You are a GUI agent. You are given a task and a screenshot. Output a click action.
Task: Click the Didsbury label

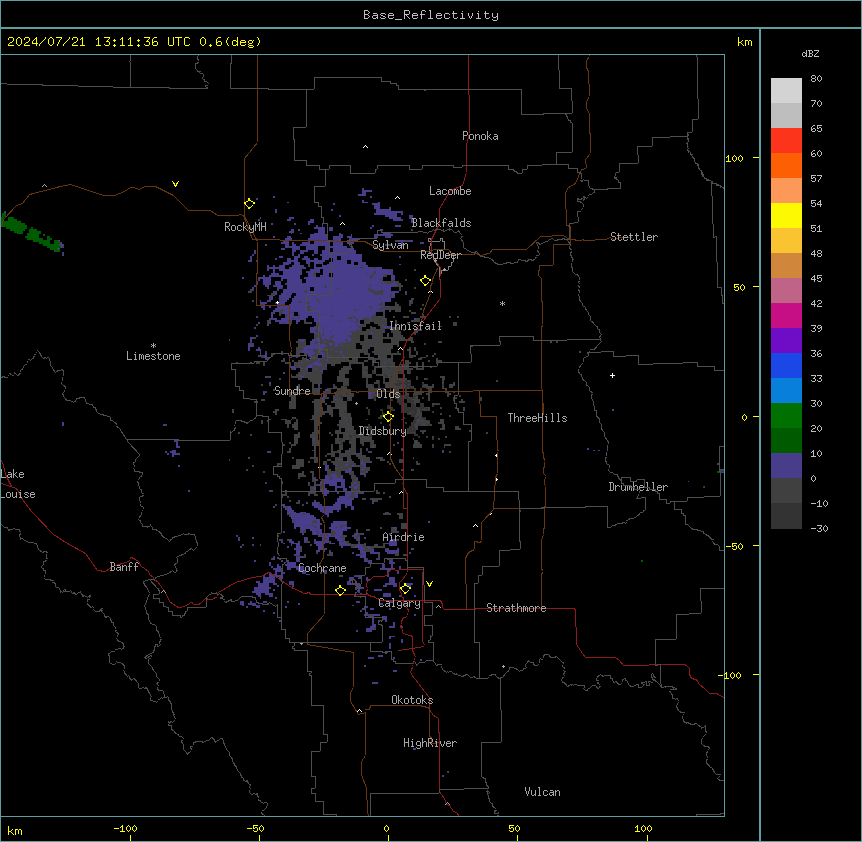coord(383,431)
